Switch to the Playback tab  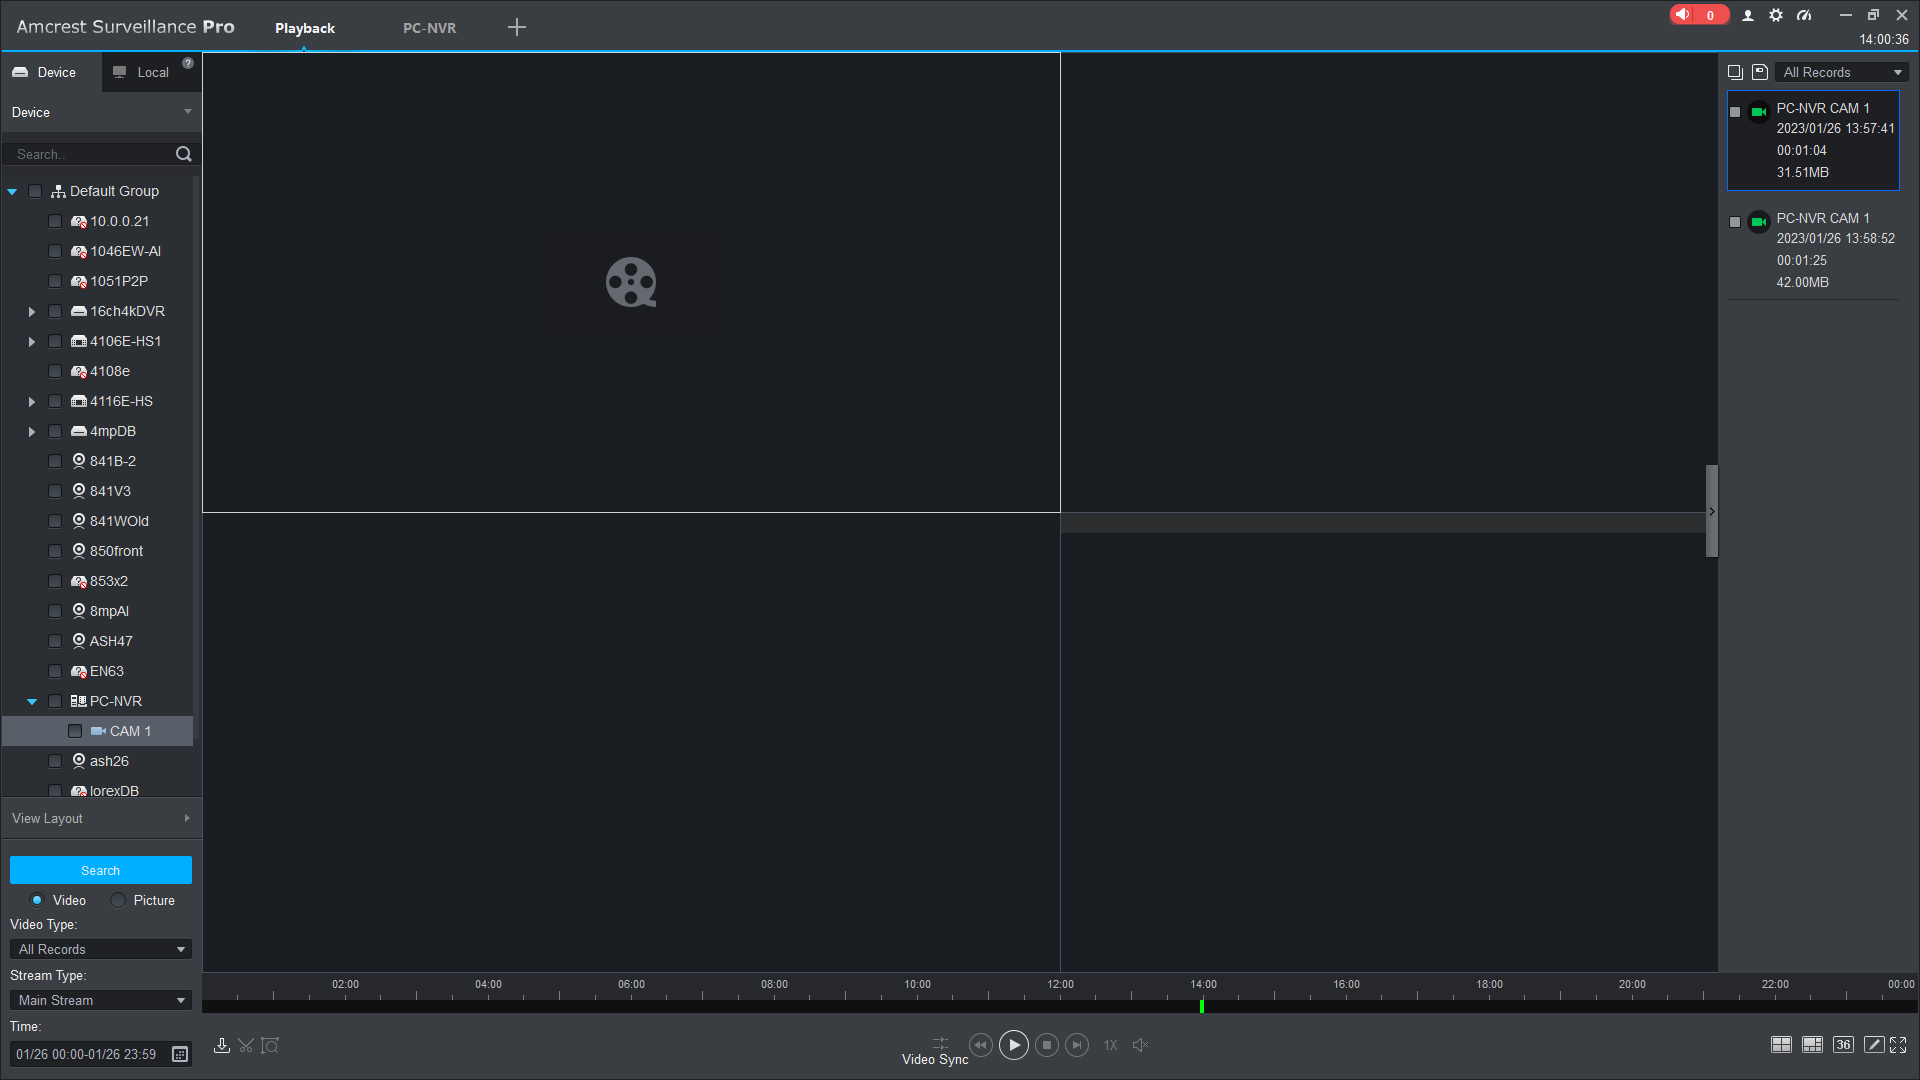(x=305, y=28)
